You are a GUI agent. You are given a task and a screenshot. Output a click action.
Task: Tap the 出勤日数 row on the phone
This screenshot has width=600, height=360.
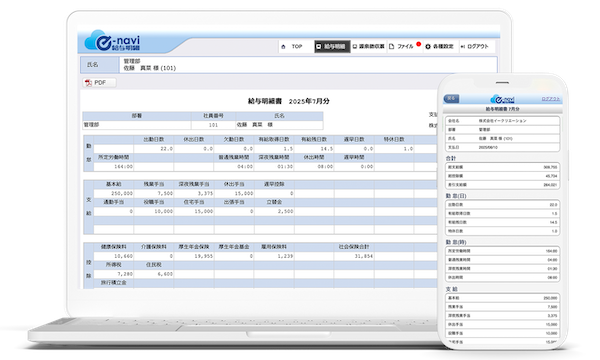click(502, 205)
